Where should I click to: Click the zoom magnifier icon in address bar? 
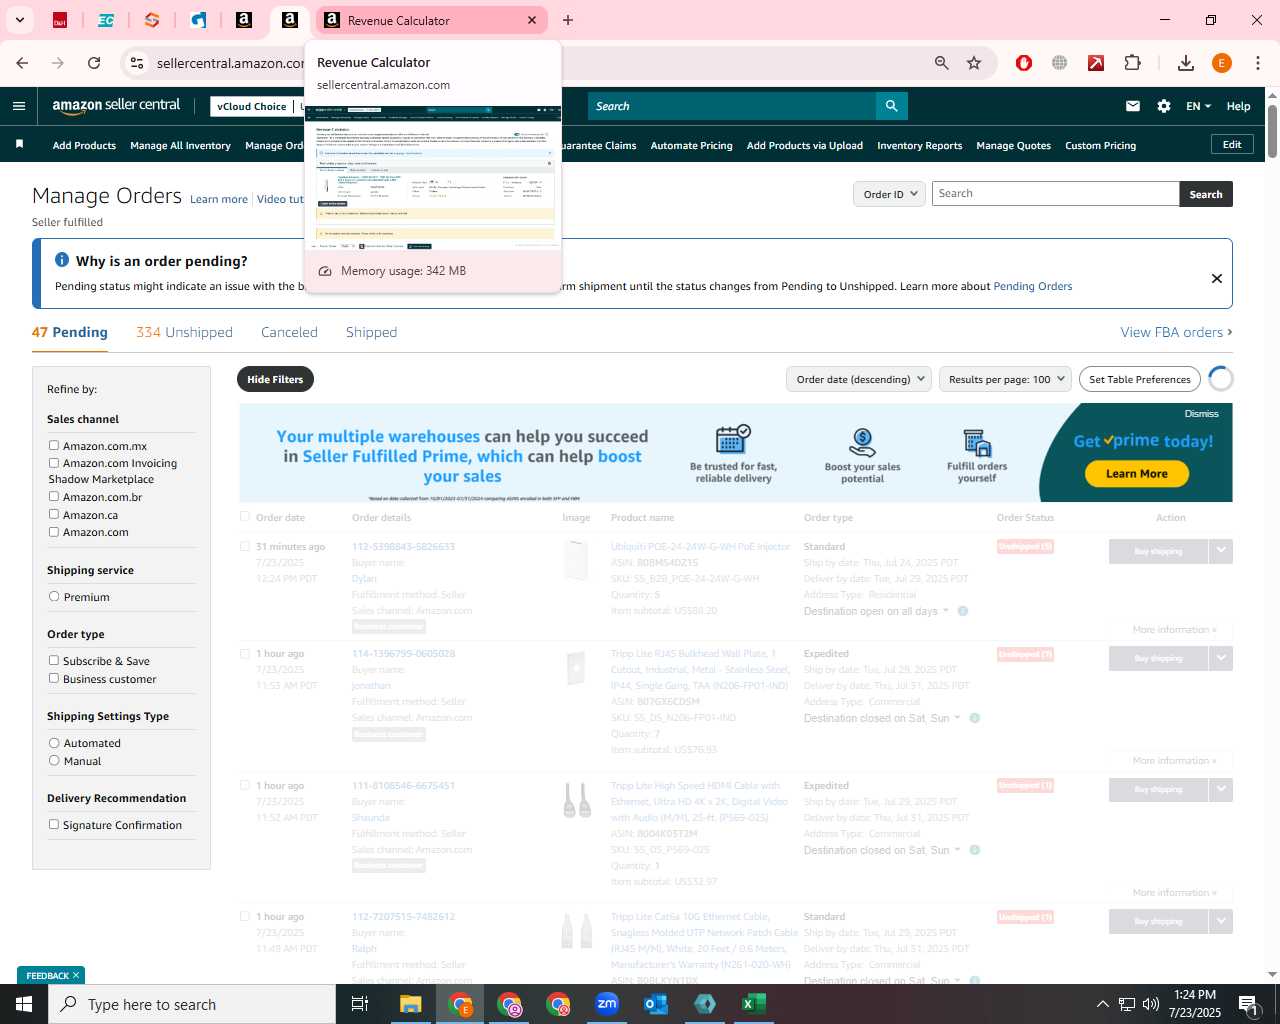[x=941, y=63]
